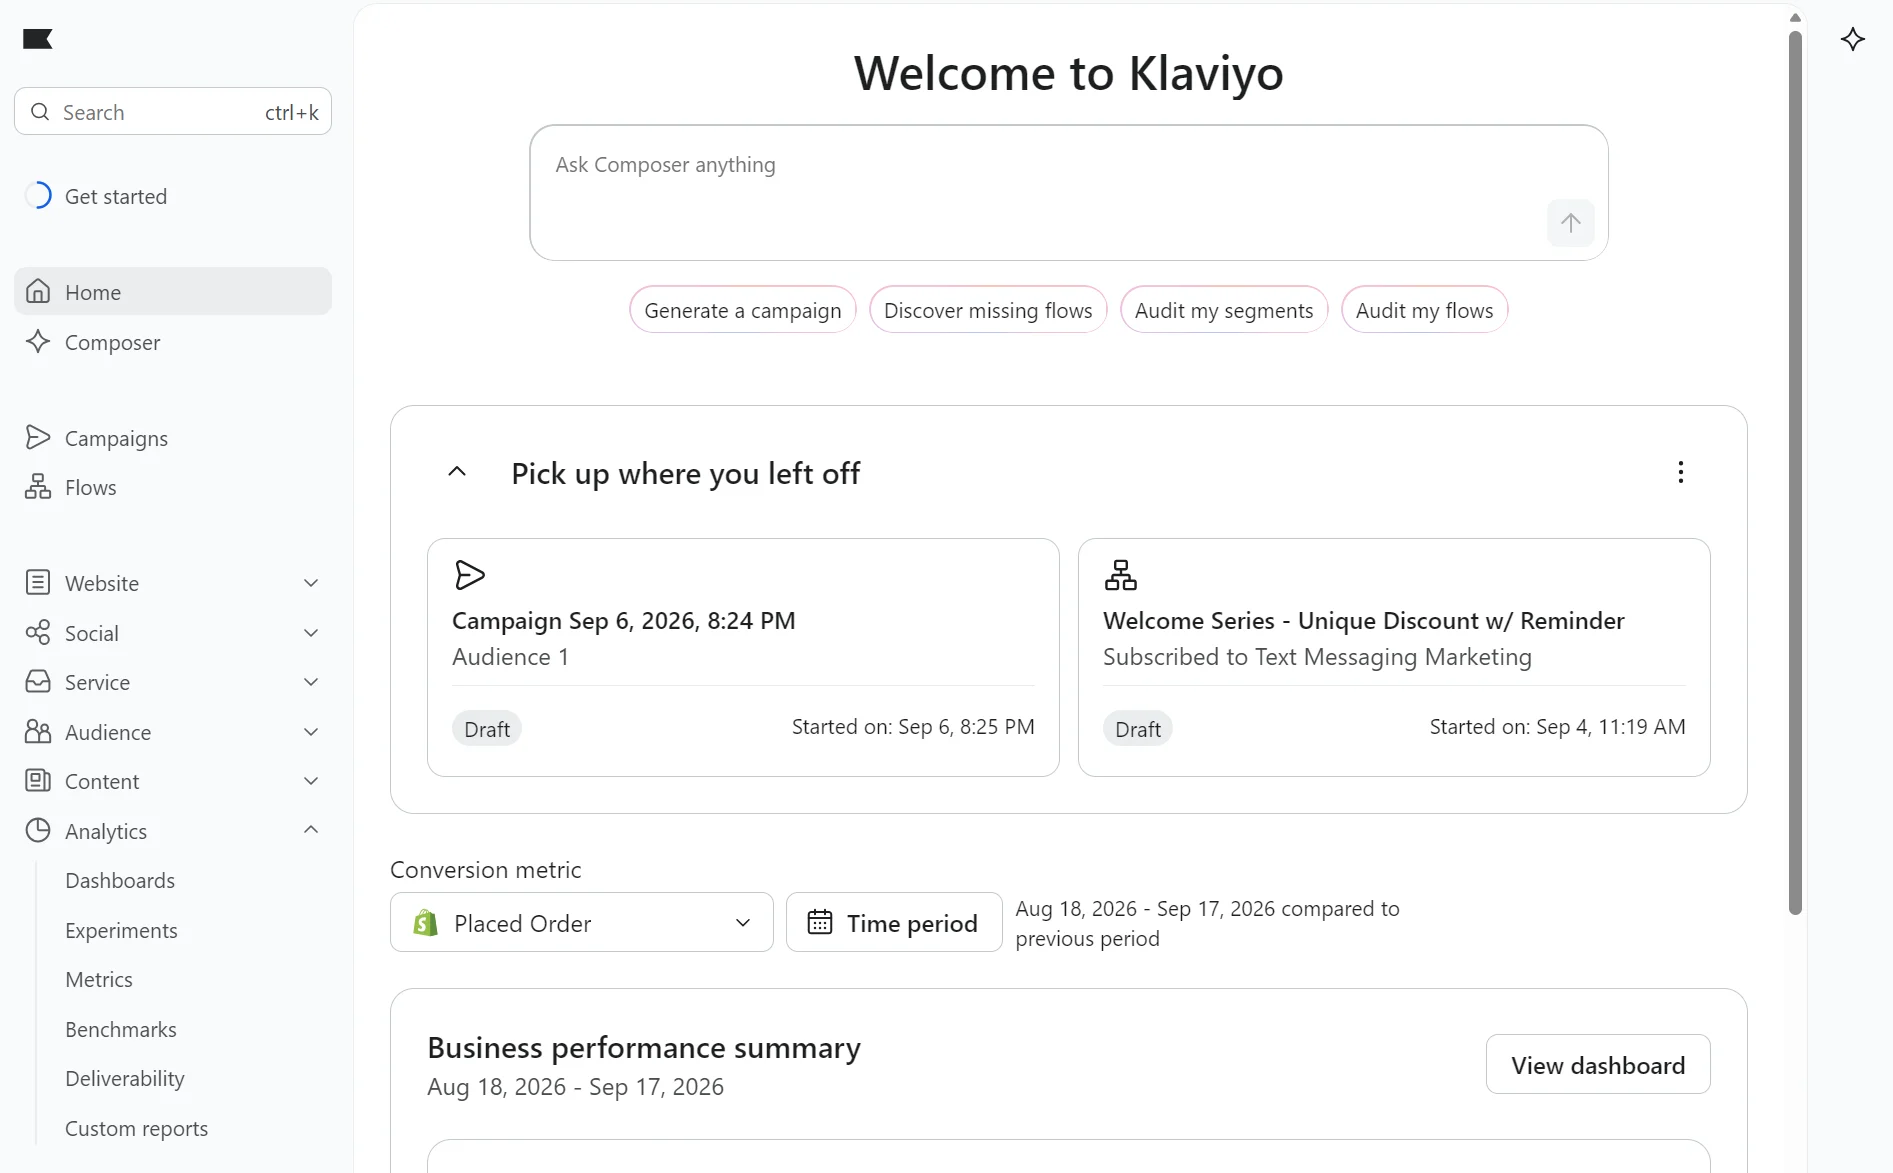Click the View dashboard button

click(1598, 1065)
